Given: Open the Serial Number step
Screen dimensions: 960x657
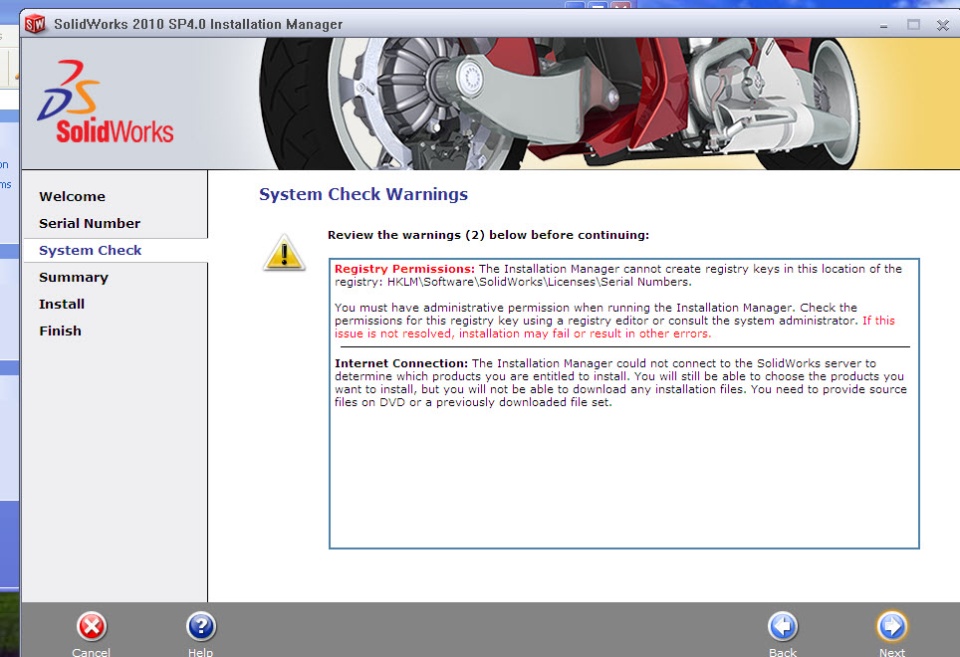Looking at the screenshot, I should (89, 223).
